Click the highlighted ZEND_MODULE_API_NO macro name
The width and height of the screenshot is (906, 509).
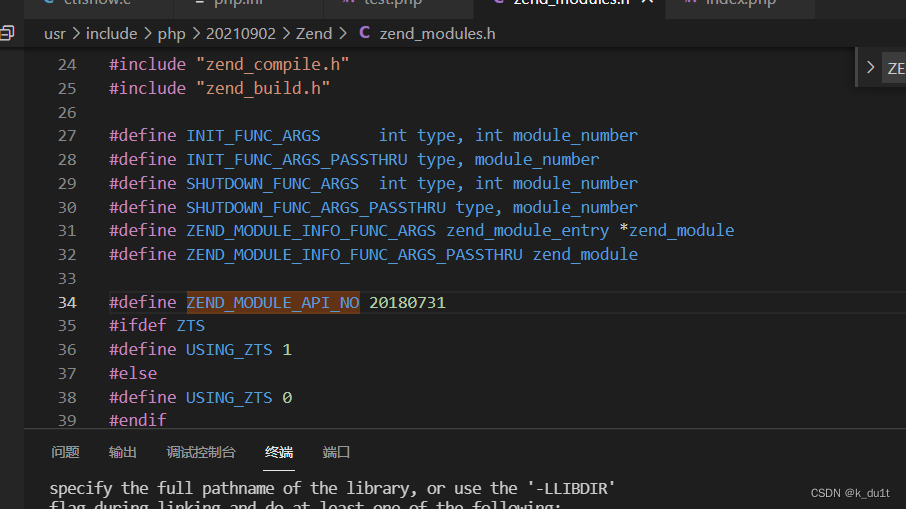tap(273, 303)
